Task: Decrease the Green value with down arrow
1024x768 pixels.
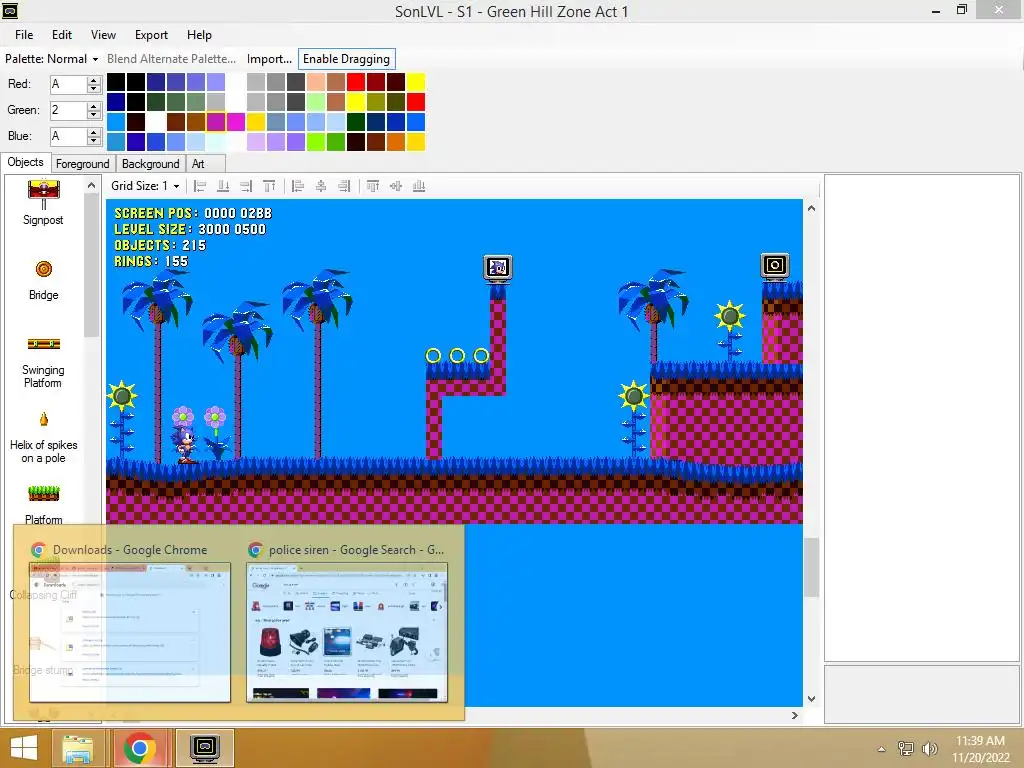Action: pyautogui.click(x=94, y=114)
